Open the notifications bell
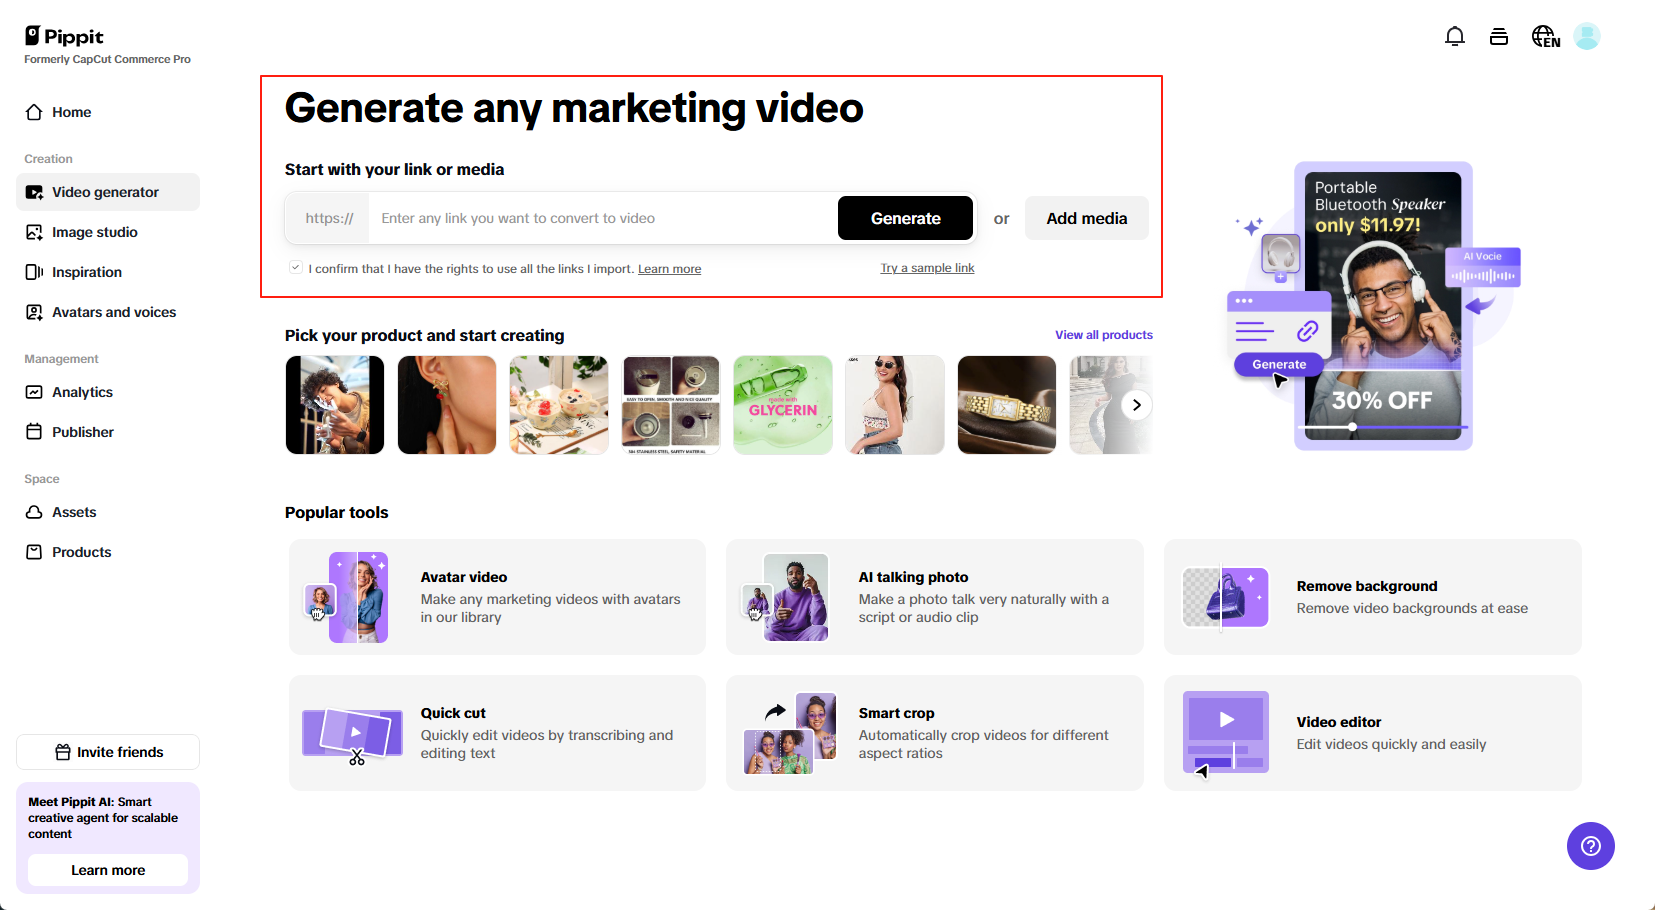1655x910 pixels. 1455,35
